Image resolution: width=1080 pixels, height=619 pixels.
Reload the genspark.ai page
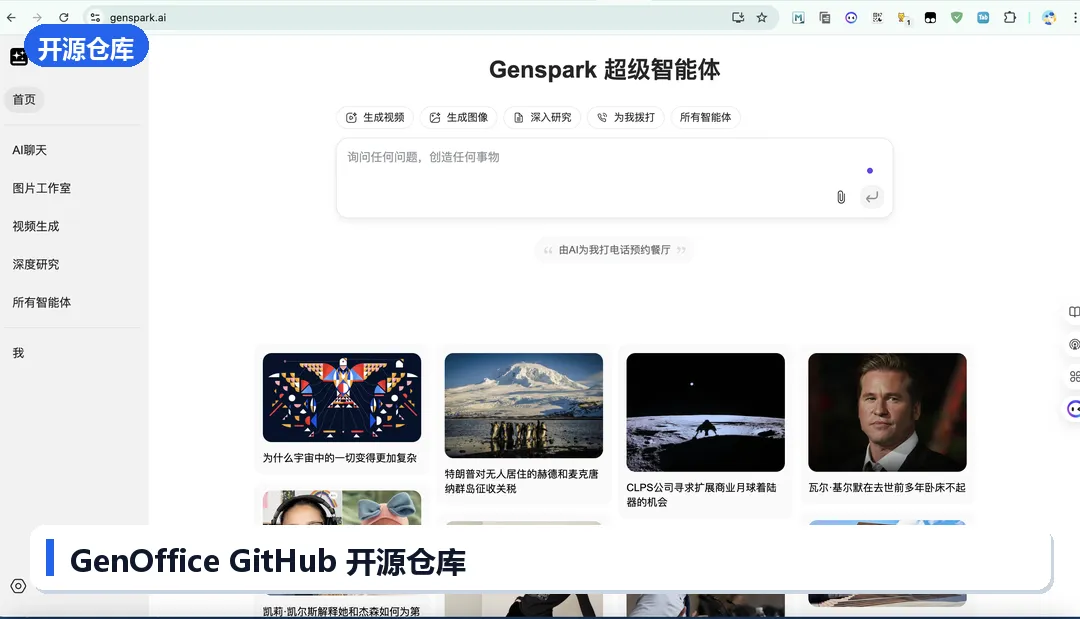[63, 17]
